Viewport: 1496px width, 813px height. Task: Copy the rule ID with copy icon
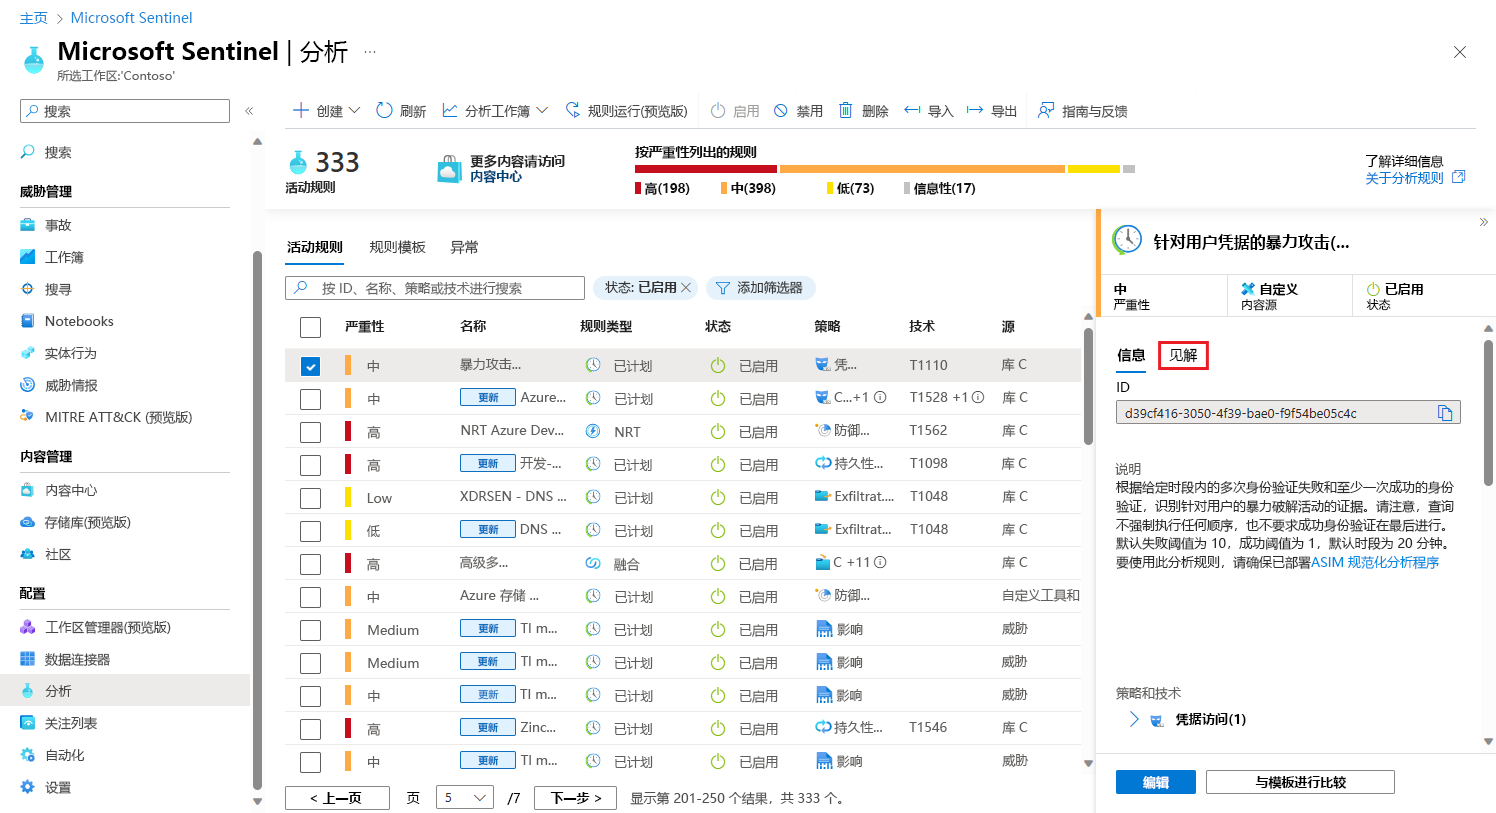click(x=1445, y=413)
